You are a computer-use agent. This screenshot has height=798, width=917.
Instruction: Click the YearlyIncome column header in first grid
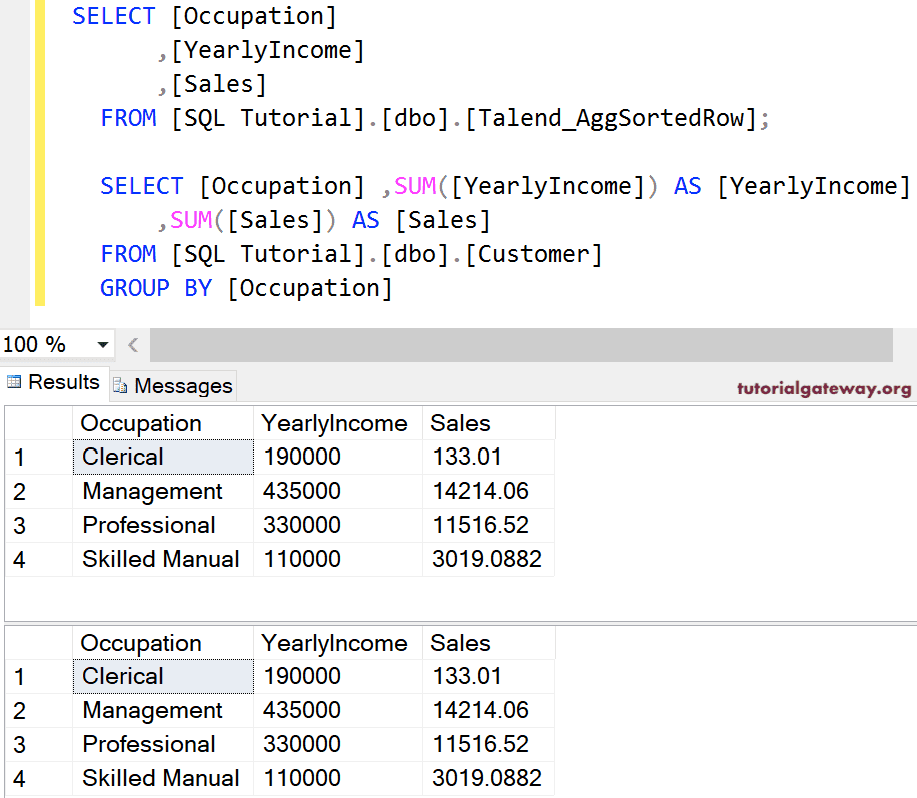tap(334, 423)
